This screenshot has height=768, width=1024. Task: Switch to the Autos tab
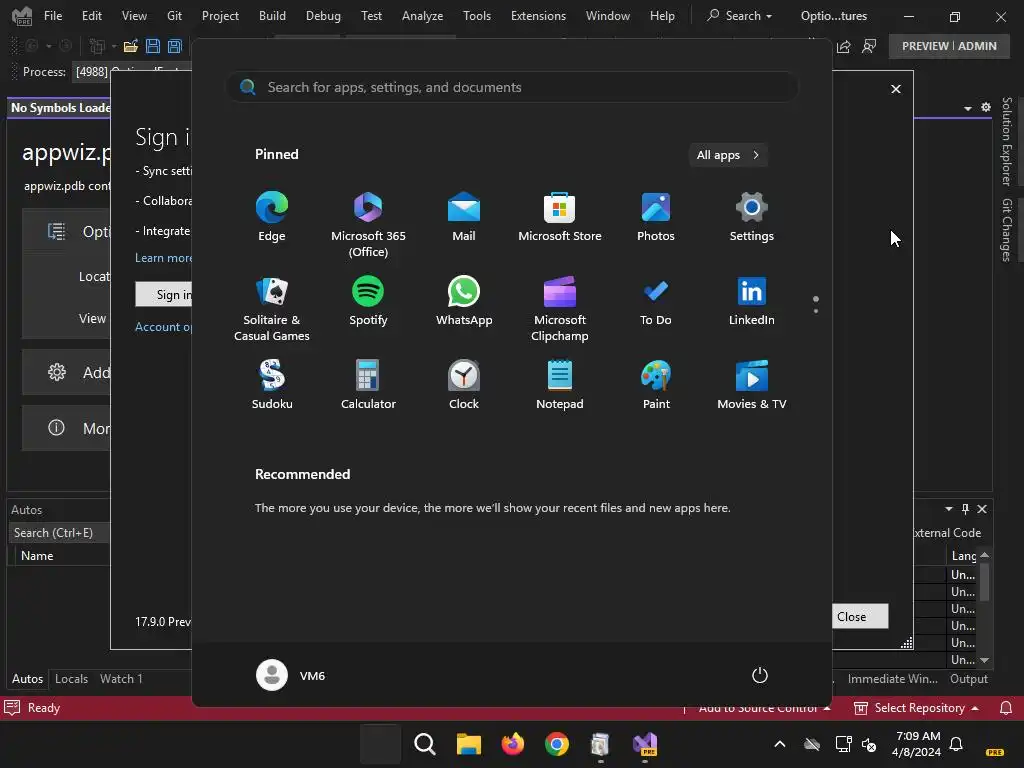27,679
